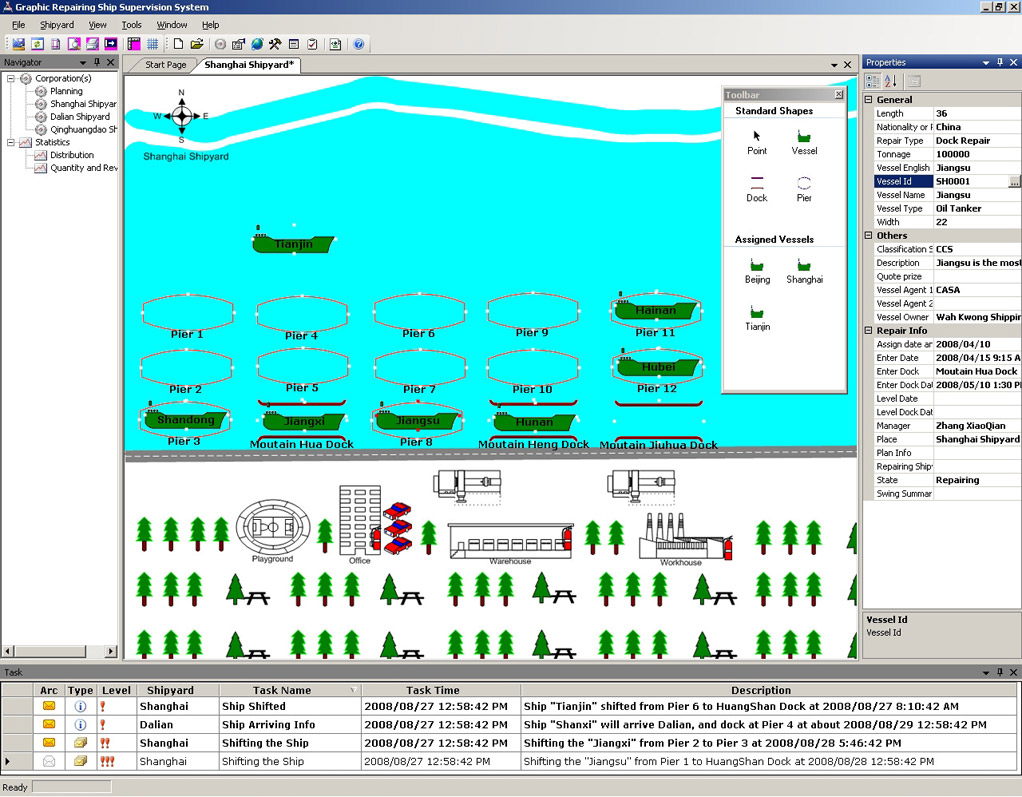Sort tasks by Task Name column header
This screenshot has width=1022, height=797.
290,690
